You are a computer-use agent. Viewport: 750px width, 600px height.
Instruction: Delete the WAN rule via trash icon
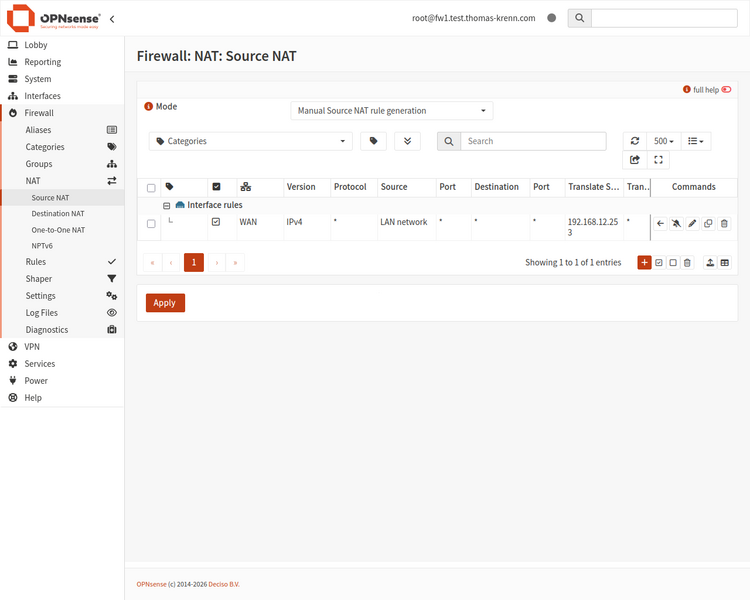click(724, 223)
